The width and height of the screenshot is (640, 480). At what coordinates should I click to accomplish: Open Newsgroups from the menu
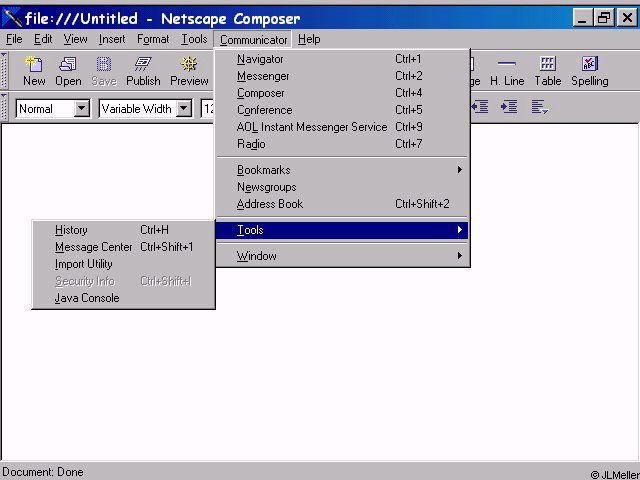(x=342, y=187)
